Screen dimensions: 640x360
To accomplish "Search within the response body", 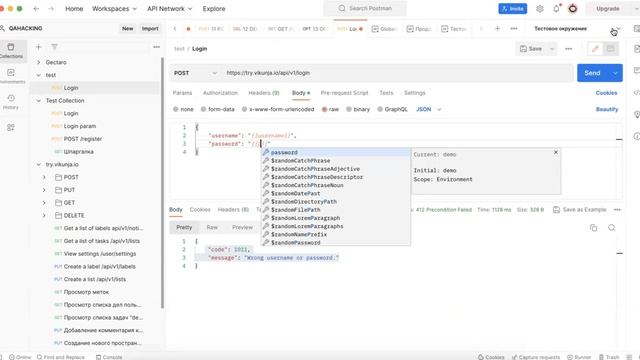I will click(611, 228).
